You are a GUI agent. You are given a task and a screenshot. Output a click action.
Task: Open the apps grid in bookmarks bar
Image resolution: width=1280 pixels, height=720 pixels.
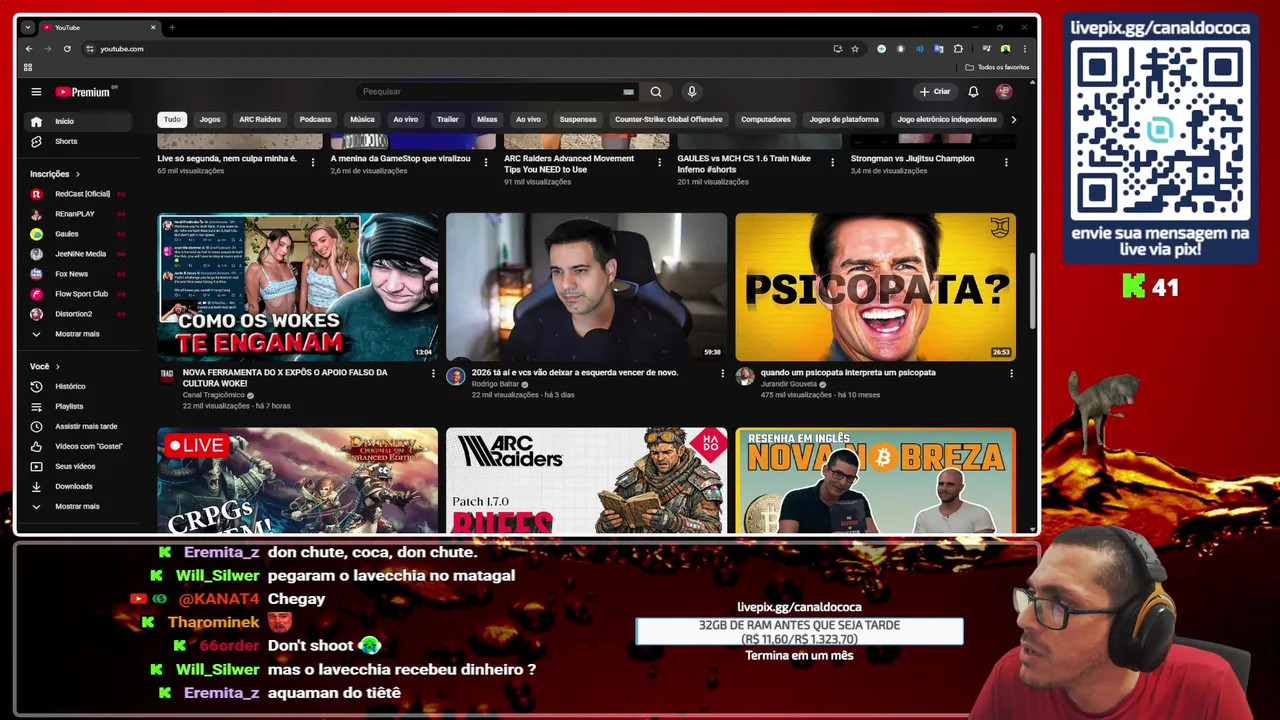click(x=28, y=67)
